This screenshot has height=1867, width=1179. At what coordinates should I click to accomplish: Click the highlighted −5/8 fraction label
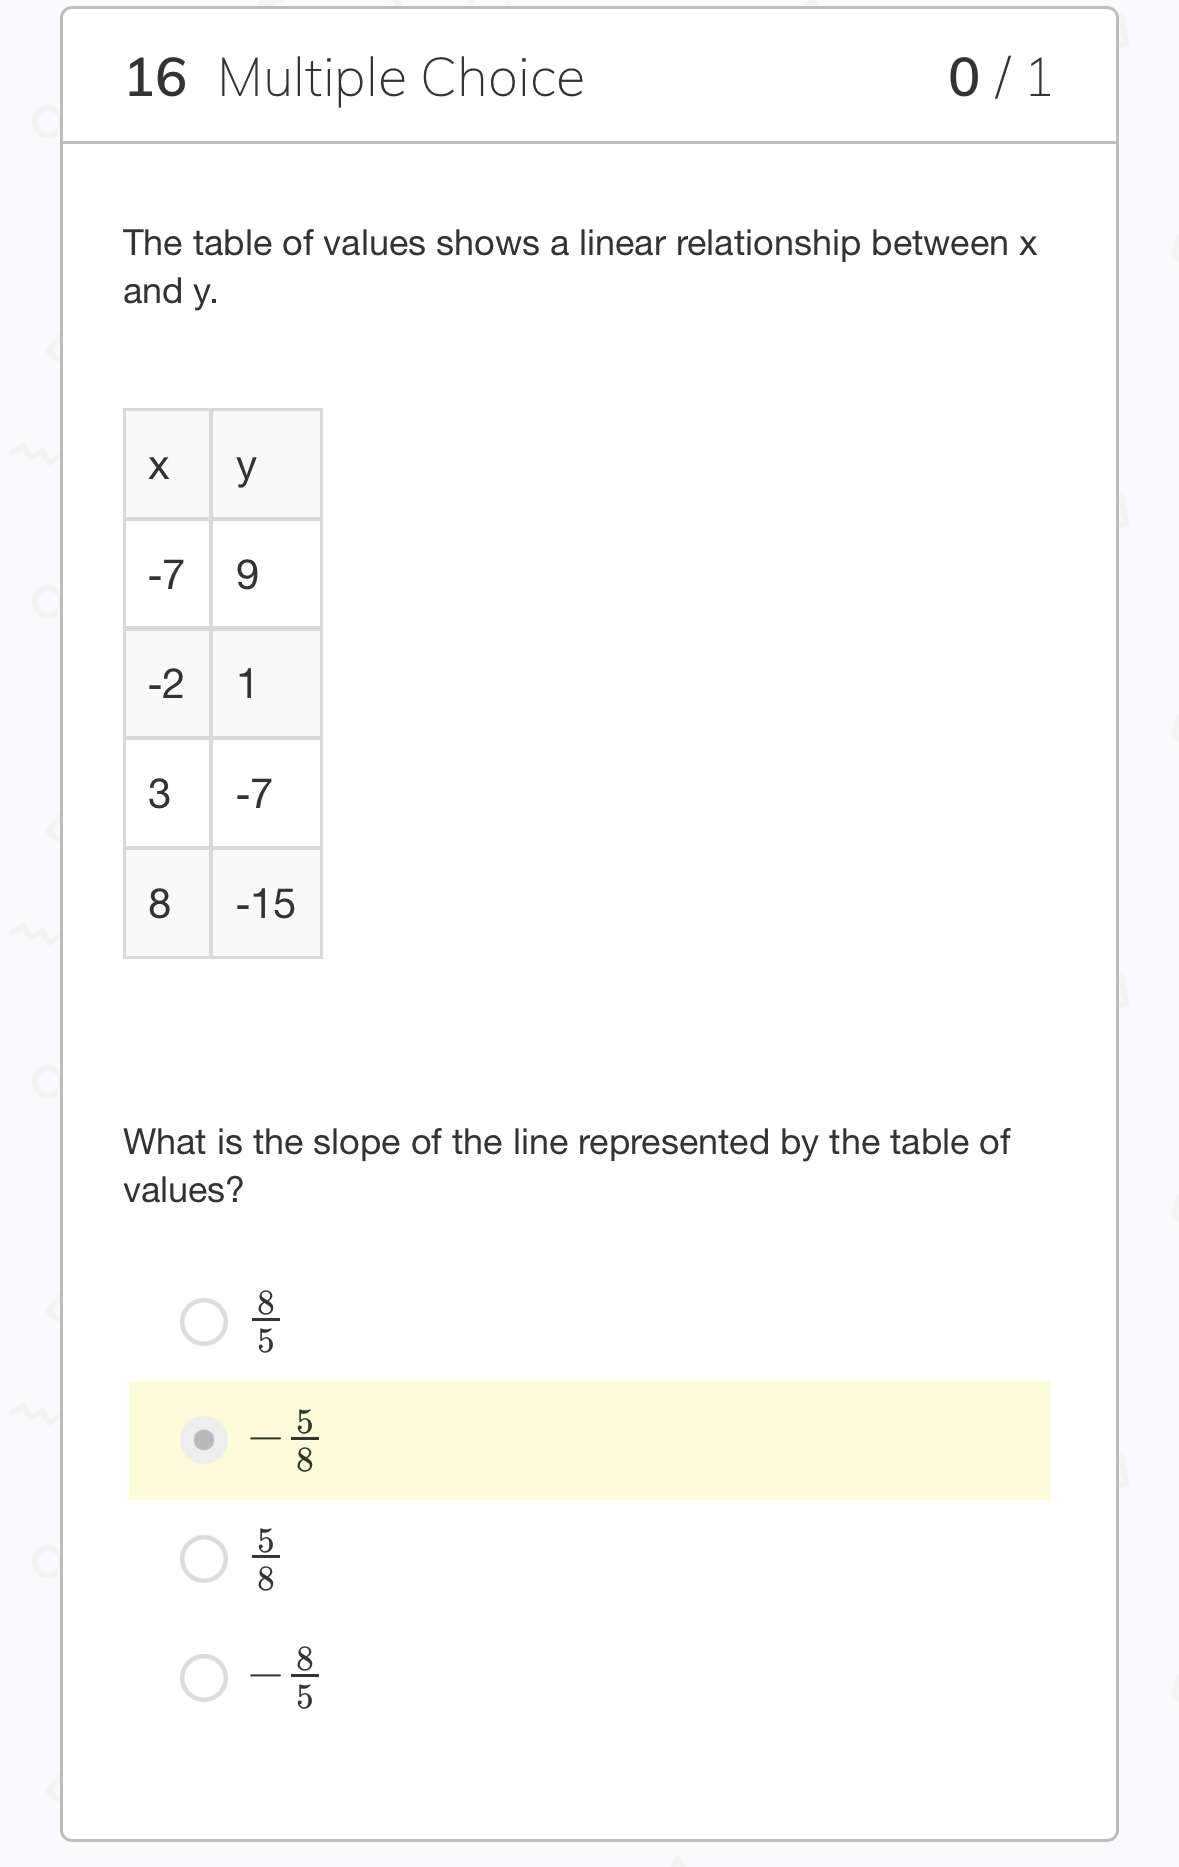tap(286, 1440)
